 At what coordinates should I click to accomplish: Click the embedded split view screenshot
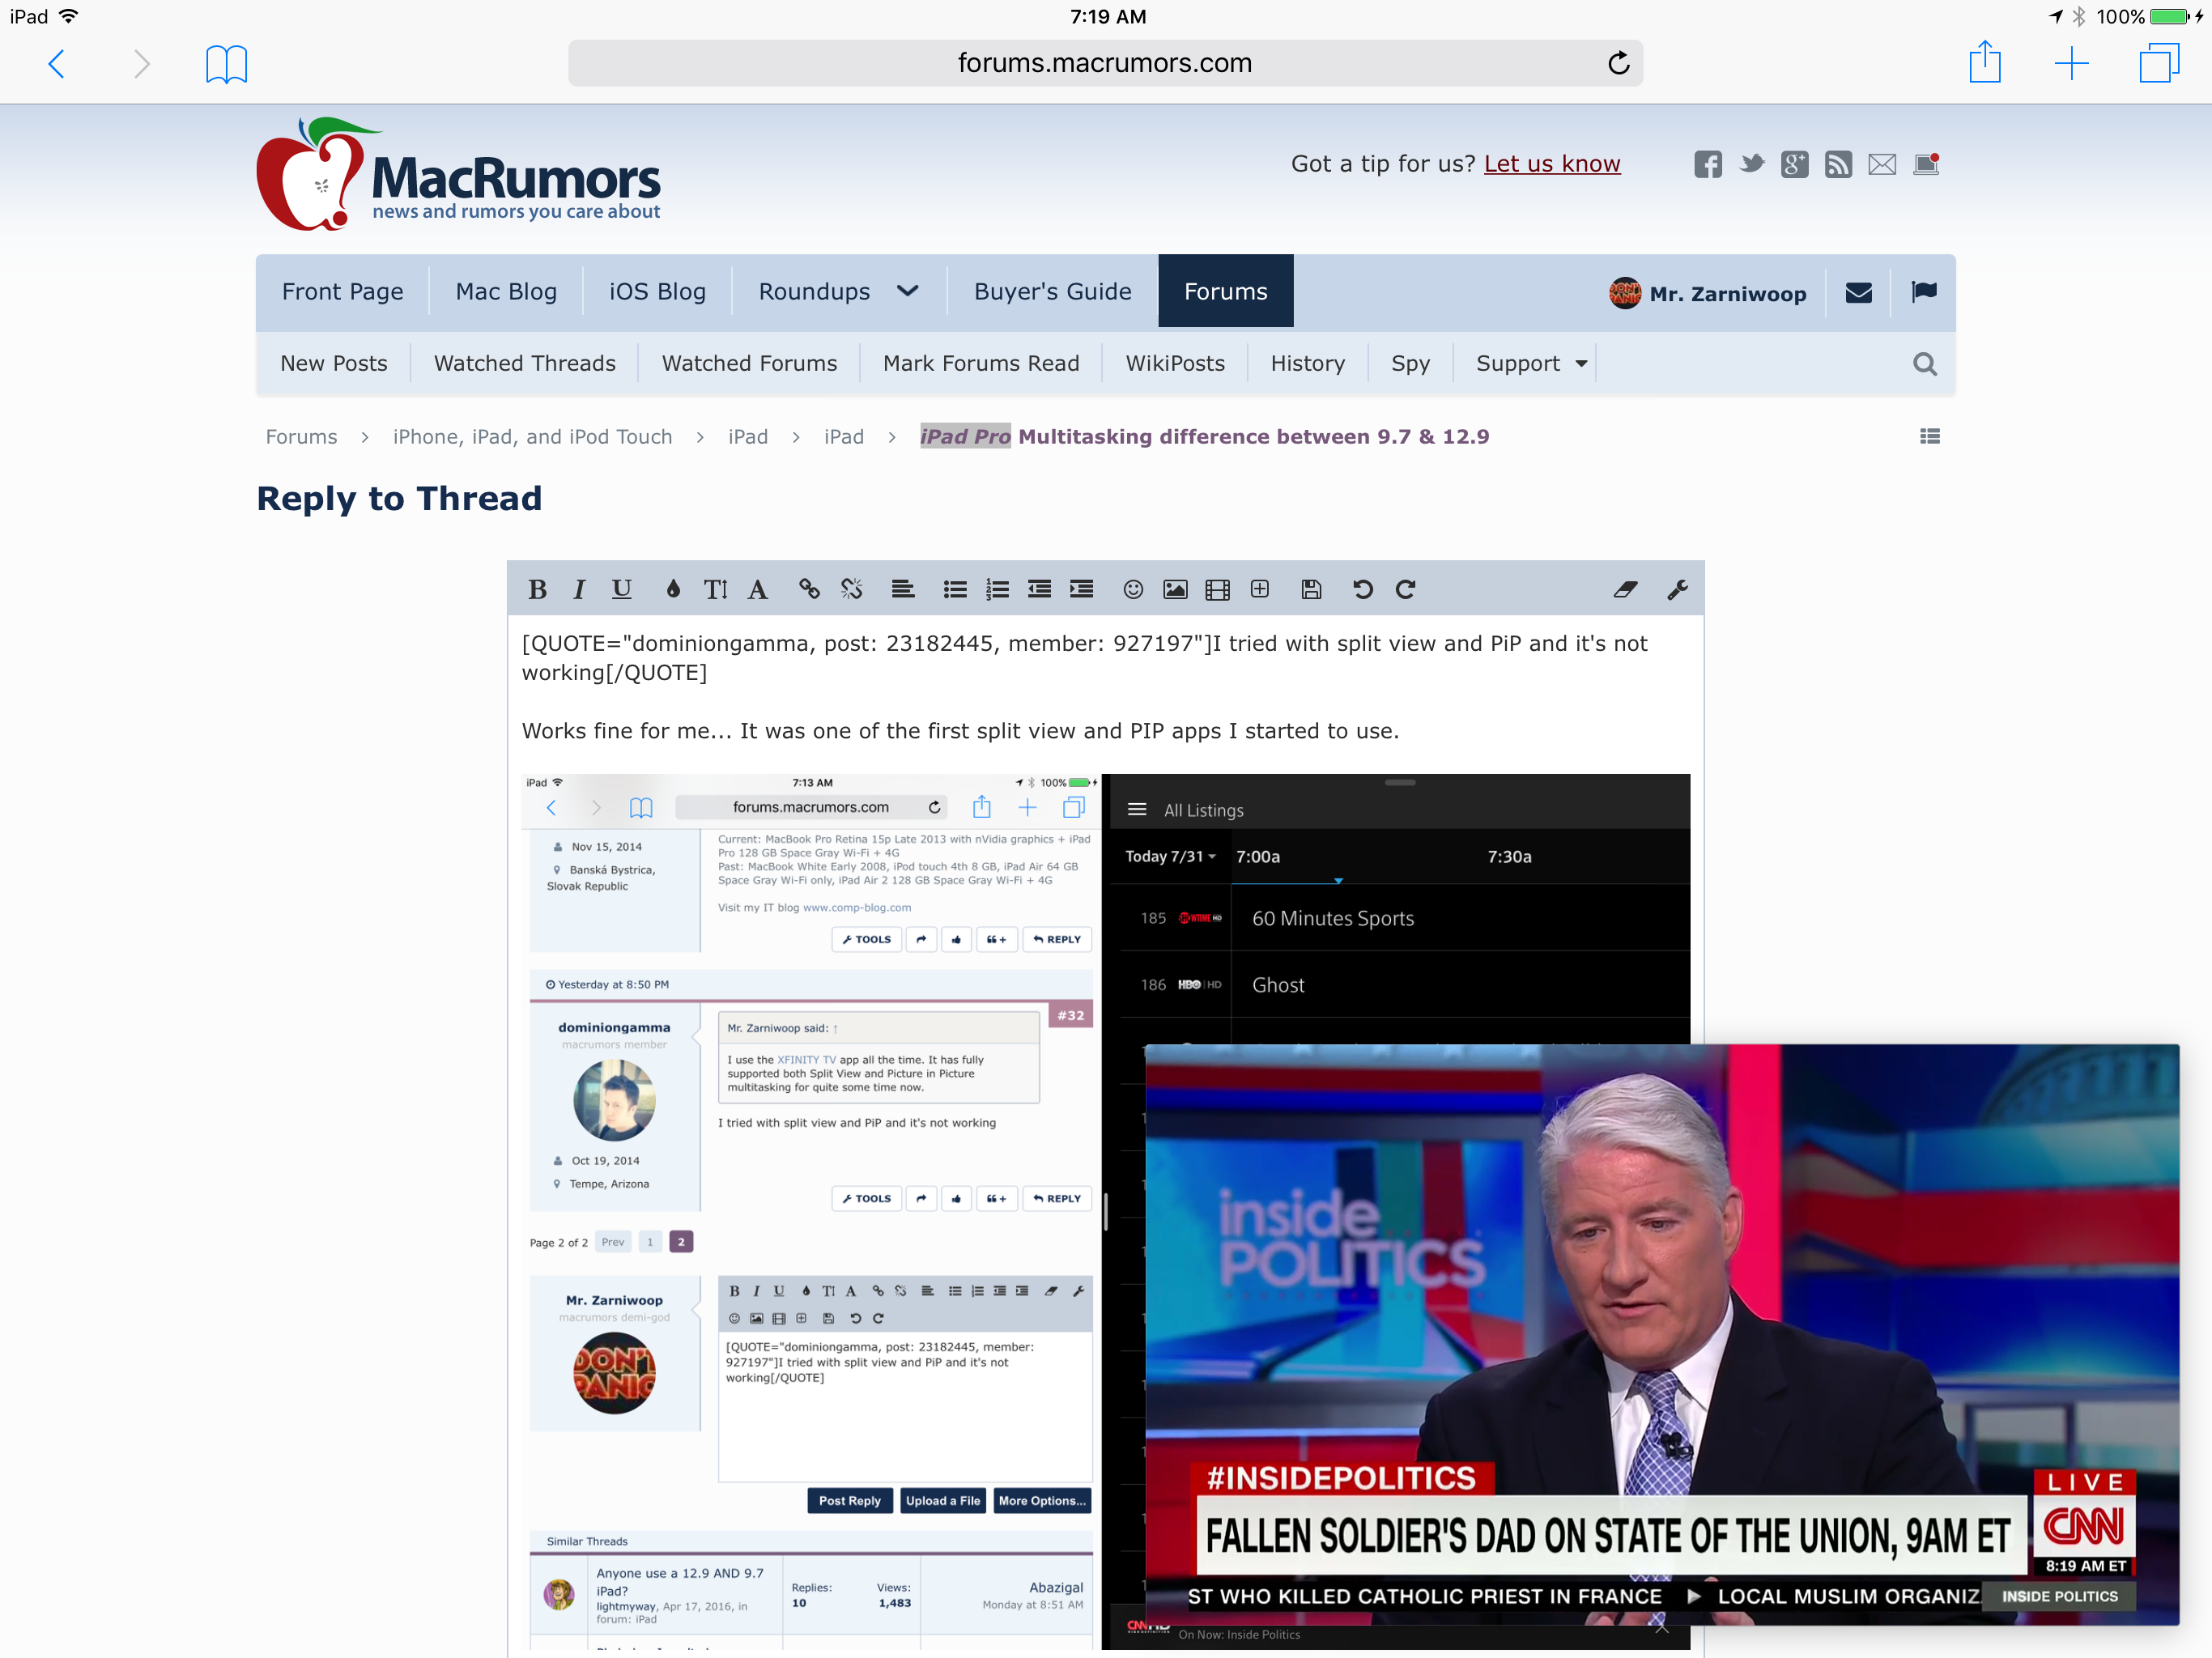[1105, 1211]
